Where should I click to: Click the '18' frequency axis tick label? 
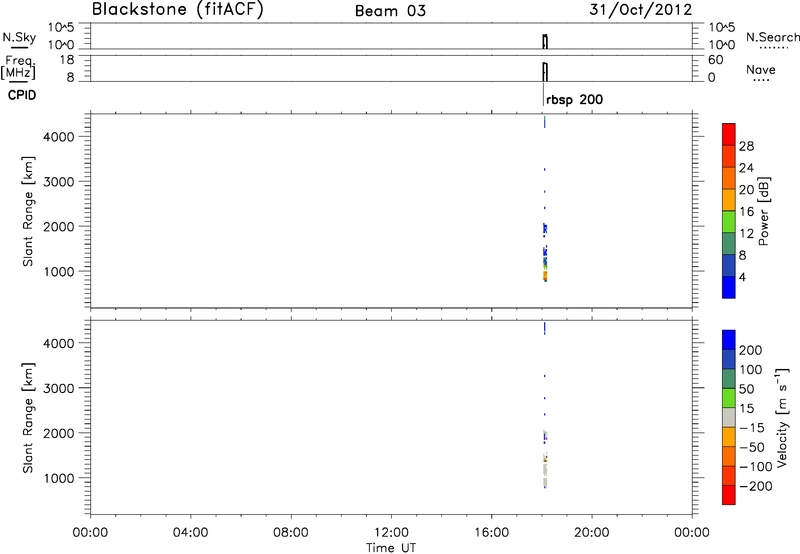[67, 60]
